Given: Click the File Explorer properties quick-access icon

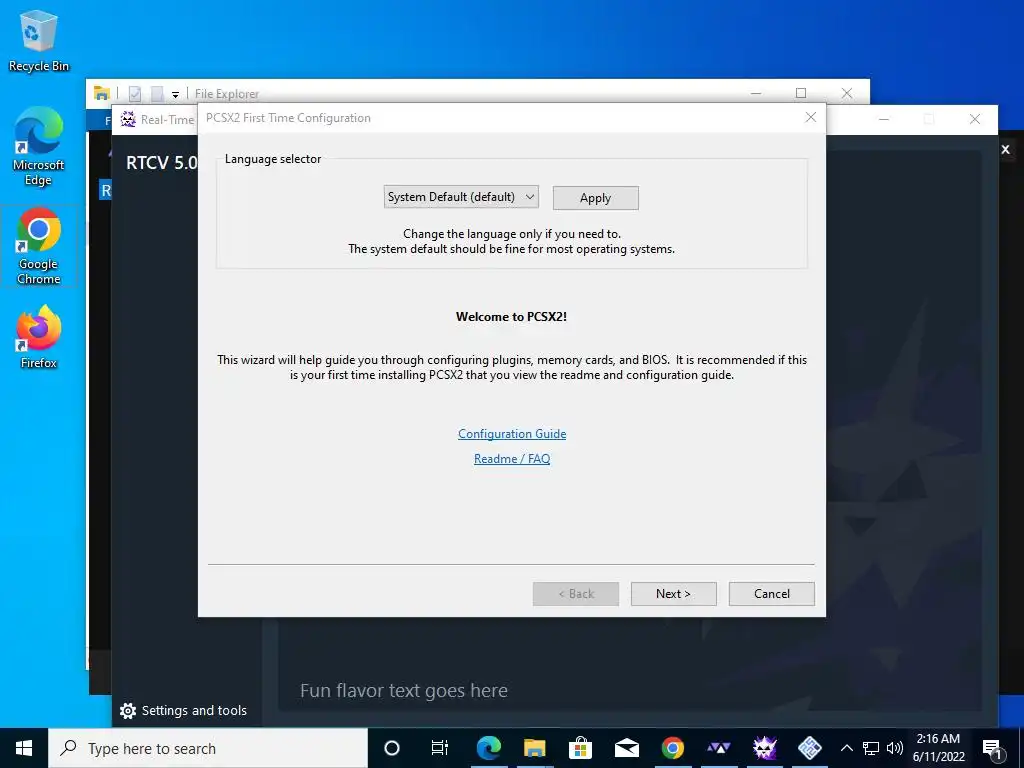Looking at the screenshot, I should tap(135, 94).
